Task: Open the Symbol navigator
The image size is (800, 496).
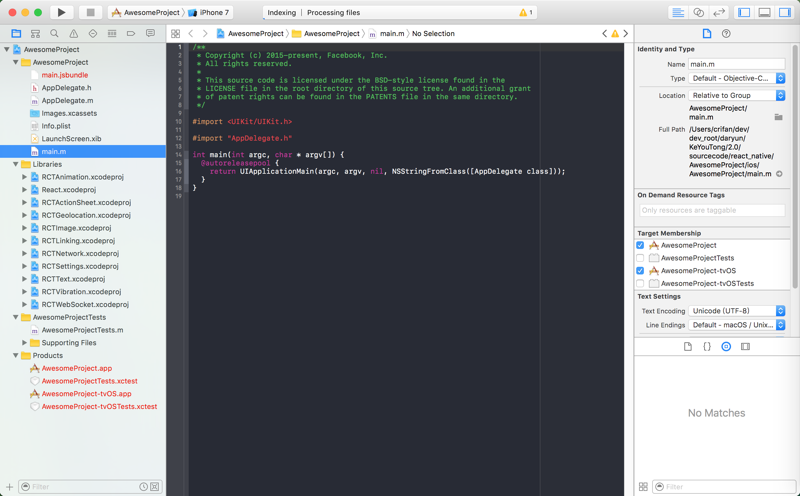Action: 35,34
